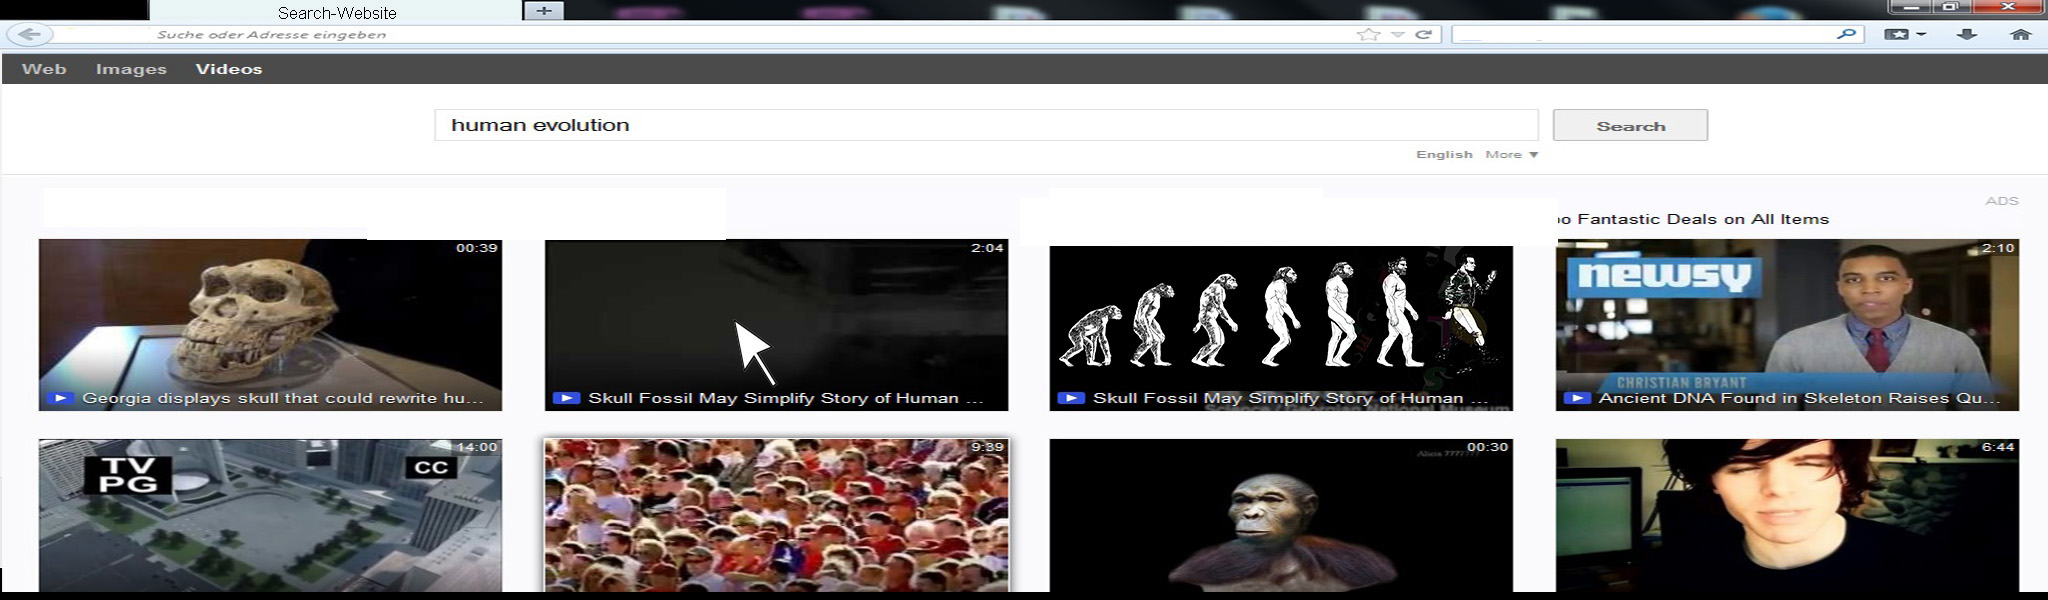Switch to the Images search tab
The image size is (2048, 600).
point(131,69)
